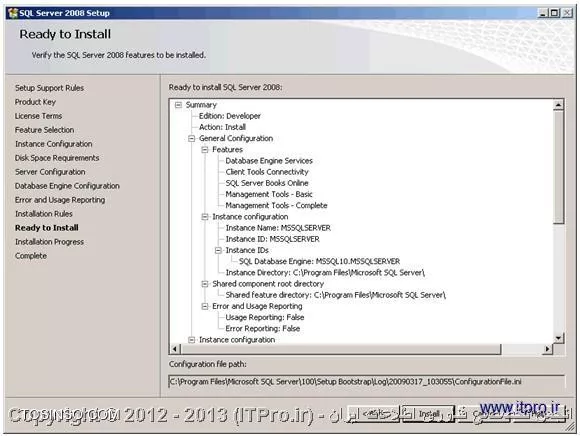Select Installation Progress step
This screenshot has height=436, width=580.
[49, 242]
